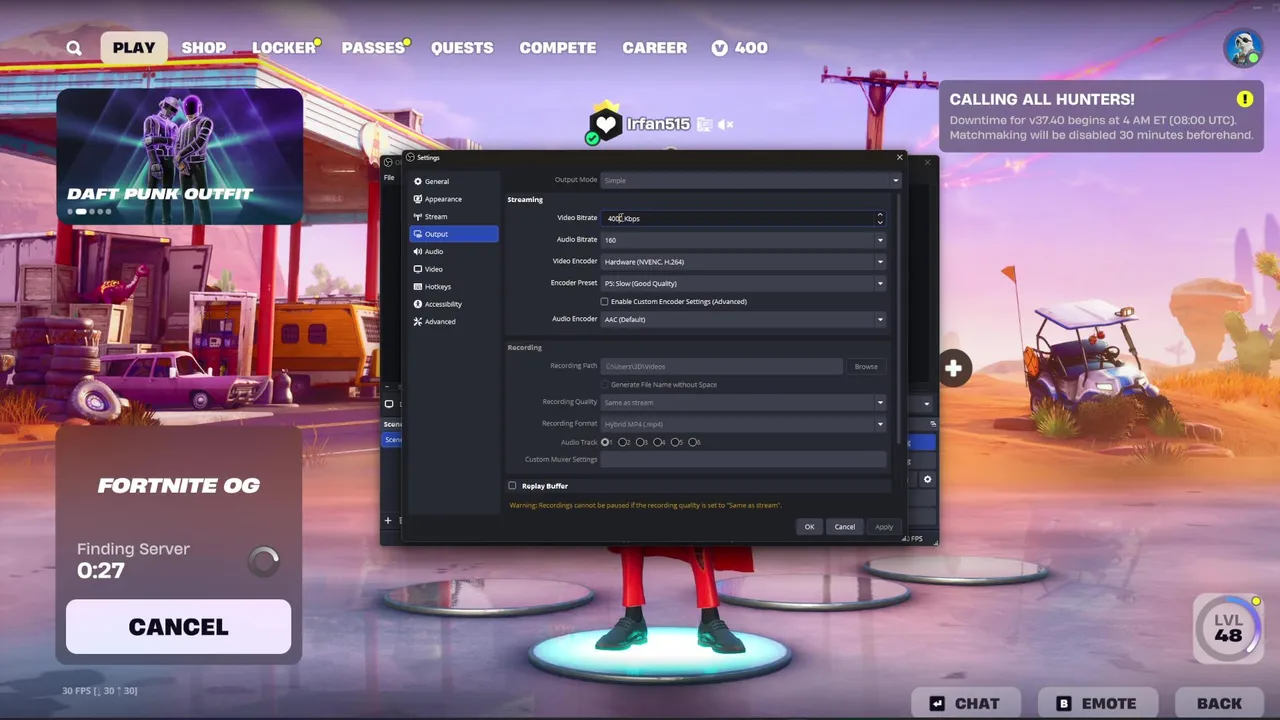Click the Custom Muxer Settings field
The image size is (1280, 720).
click(x=743, y=460)
